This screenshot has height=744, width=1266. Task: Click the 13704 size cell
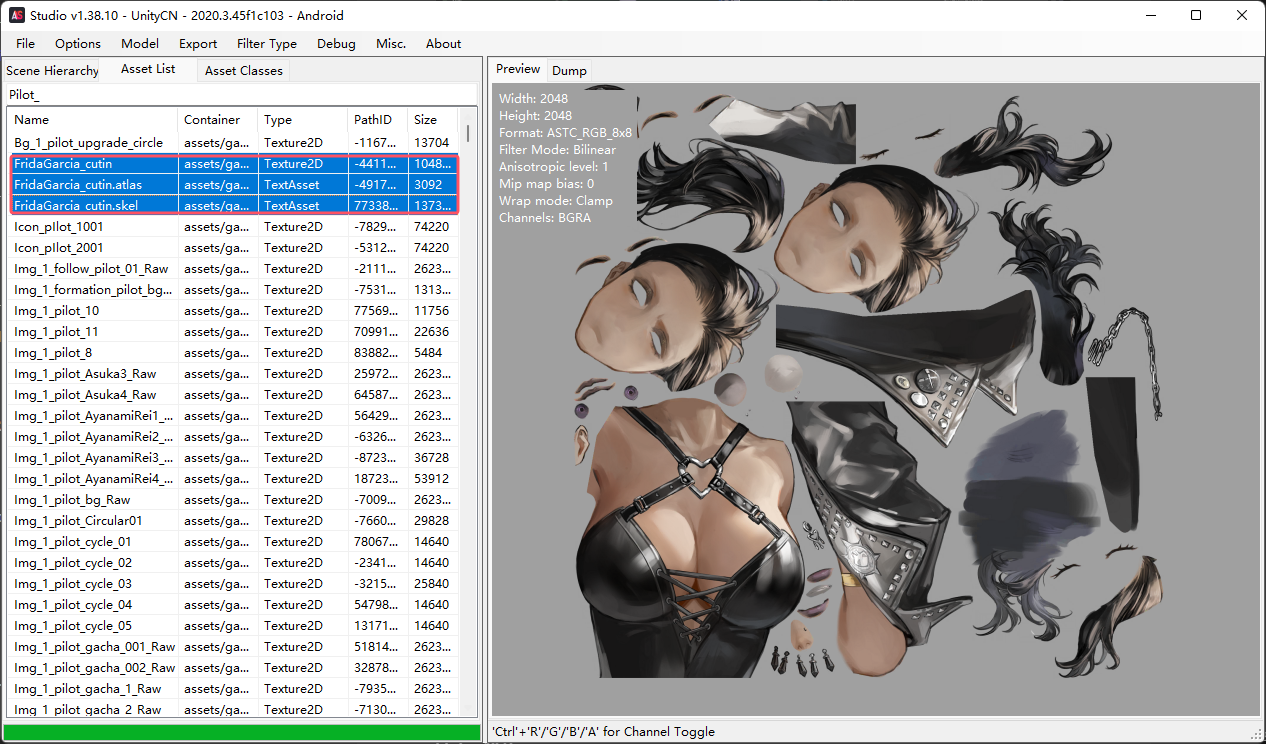(432, 143)
